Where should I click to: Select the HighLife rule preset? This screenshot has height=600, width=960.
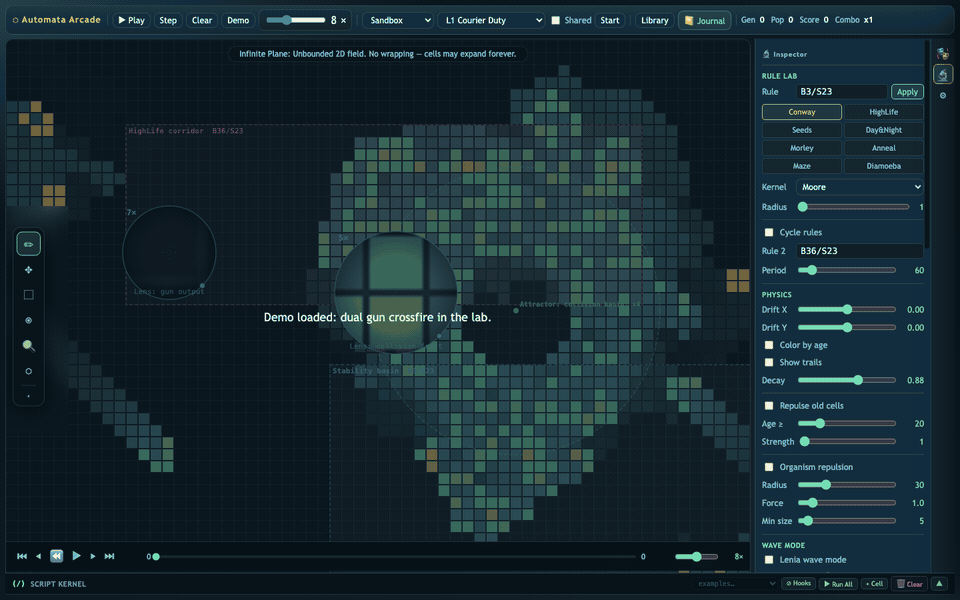tap(883, 112)
